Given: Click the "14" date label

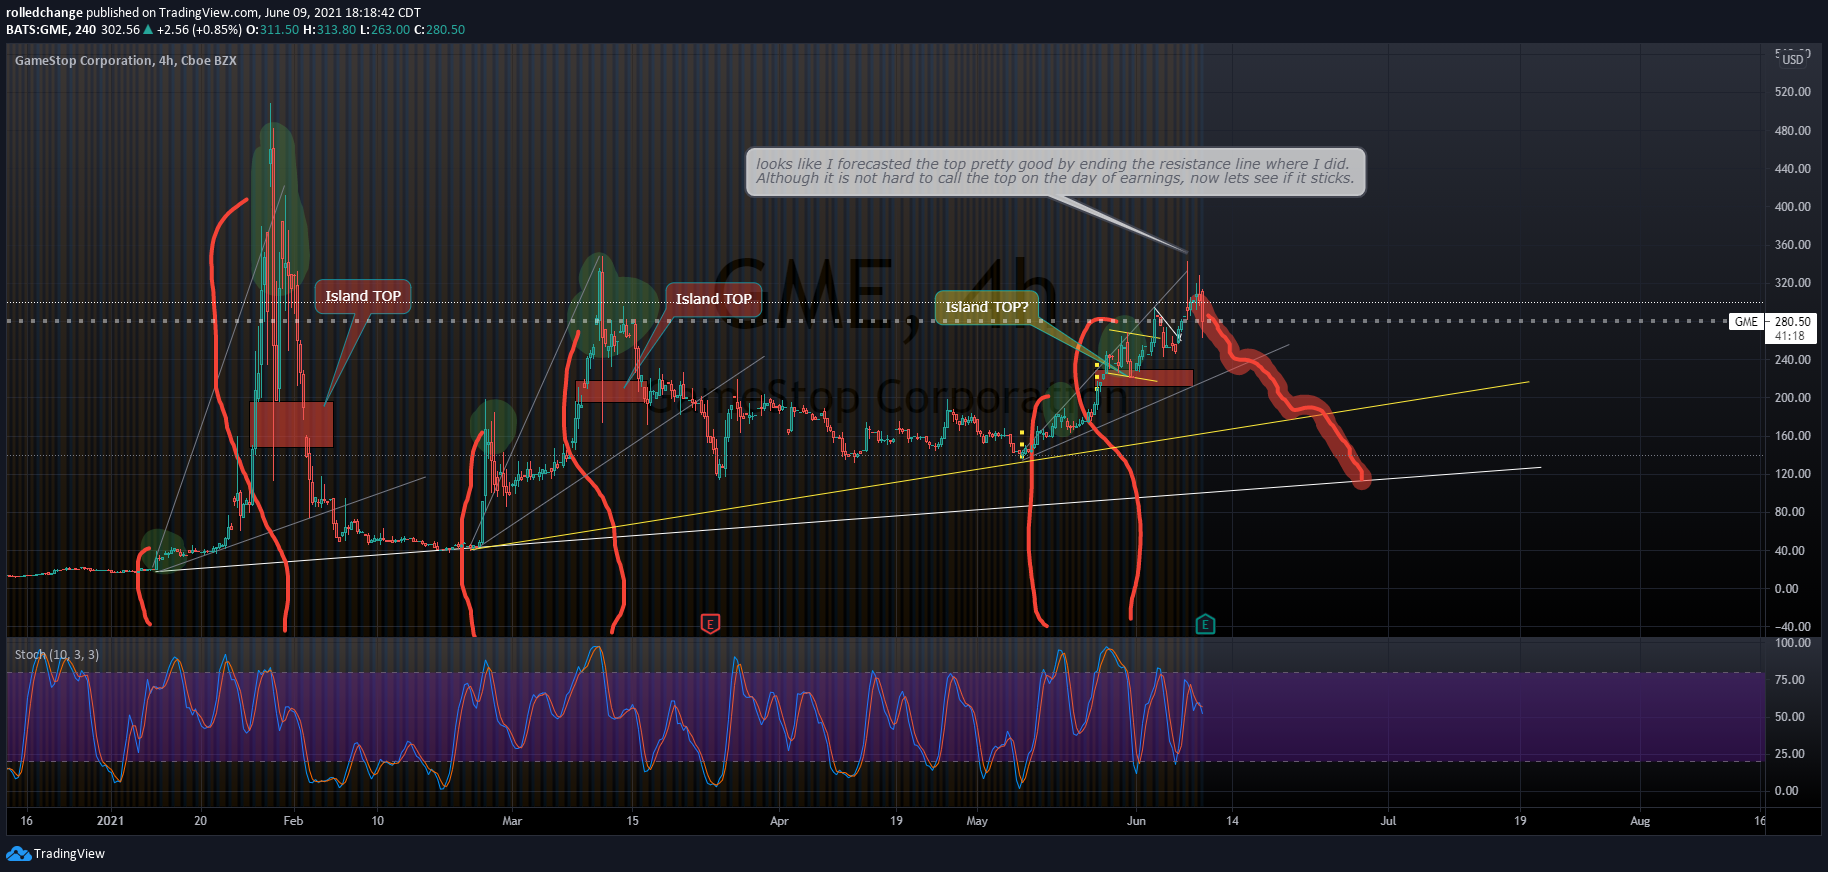Looking at the screenshot, I should (x=1233, y=821).
